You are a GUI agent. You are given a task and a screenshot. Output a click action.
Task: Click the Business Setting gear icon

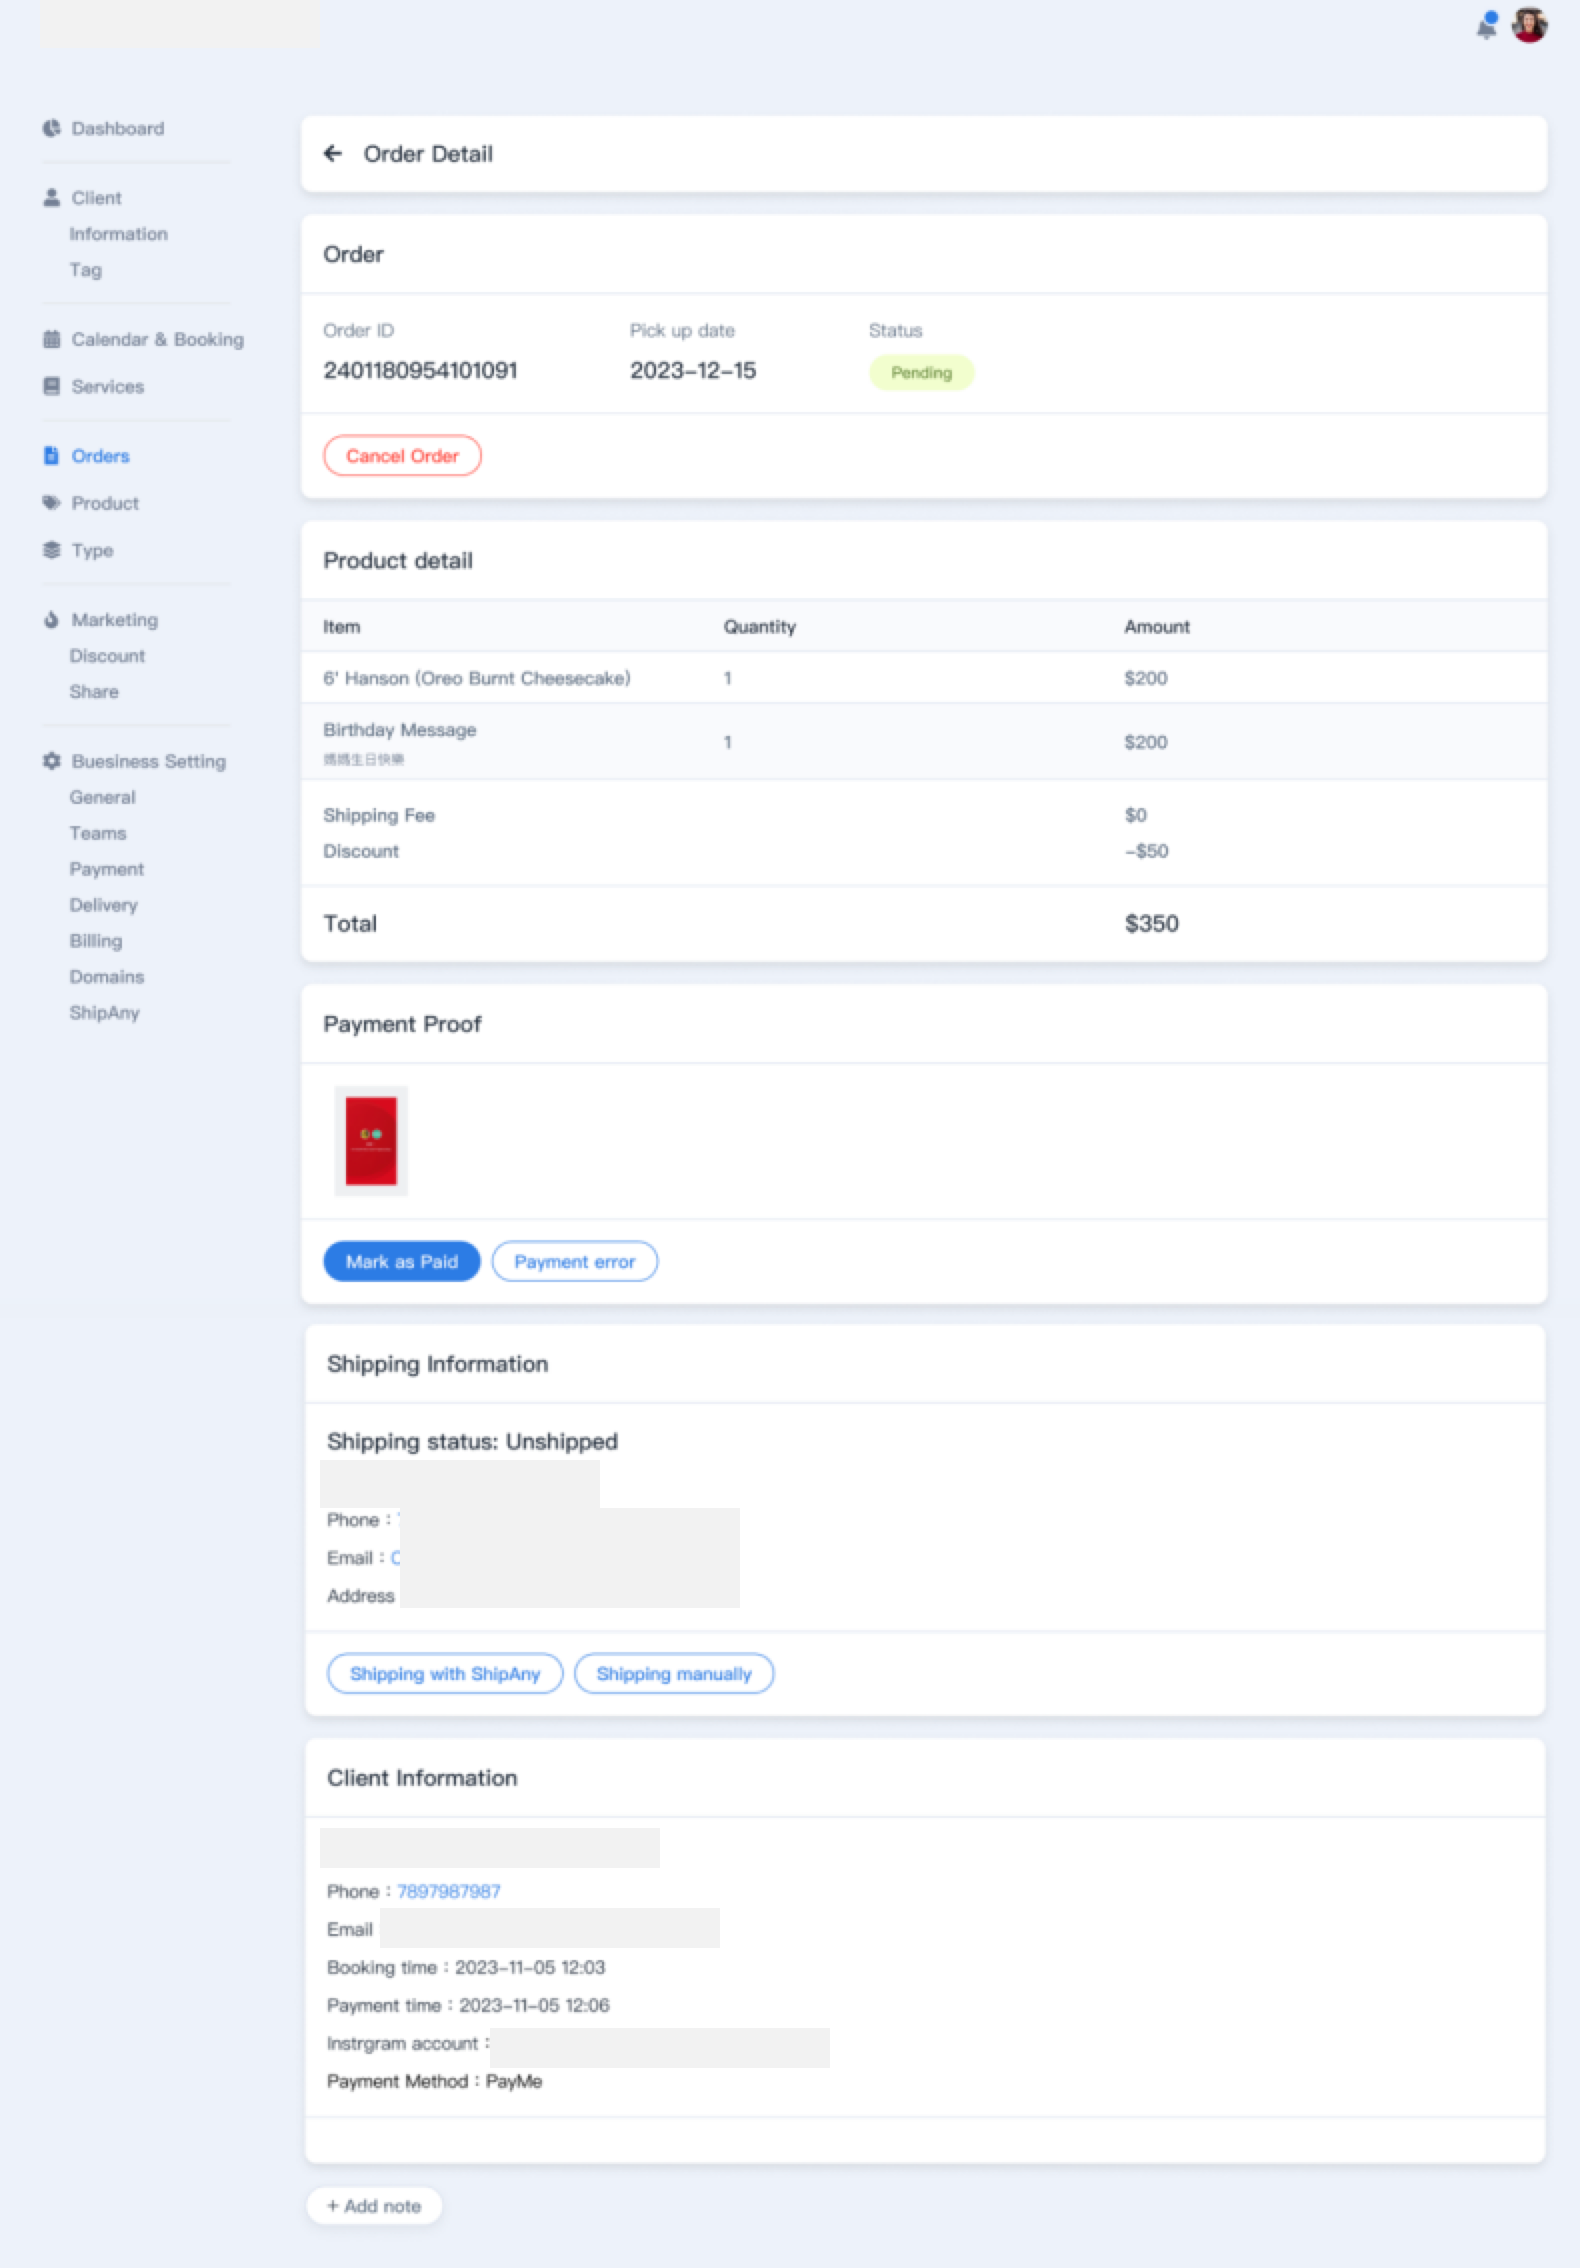[51, 761]
